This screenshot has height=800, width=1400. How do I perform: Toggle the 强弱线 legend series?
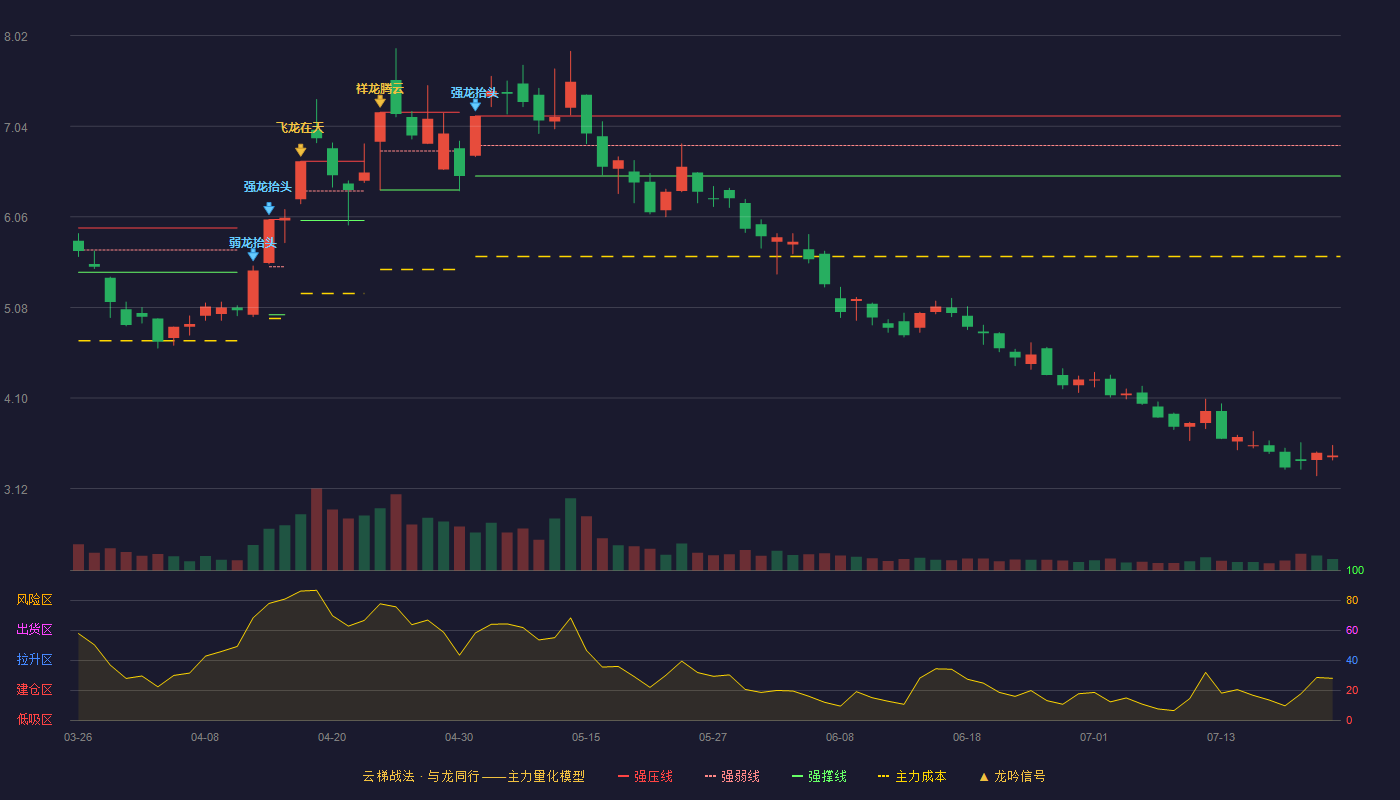(732, 776)
